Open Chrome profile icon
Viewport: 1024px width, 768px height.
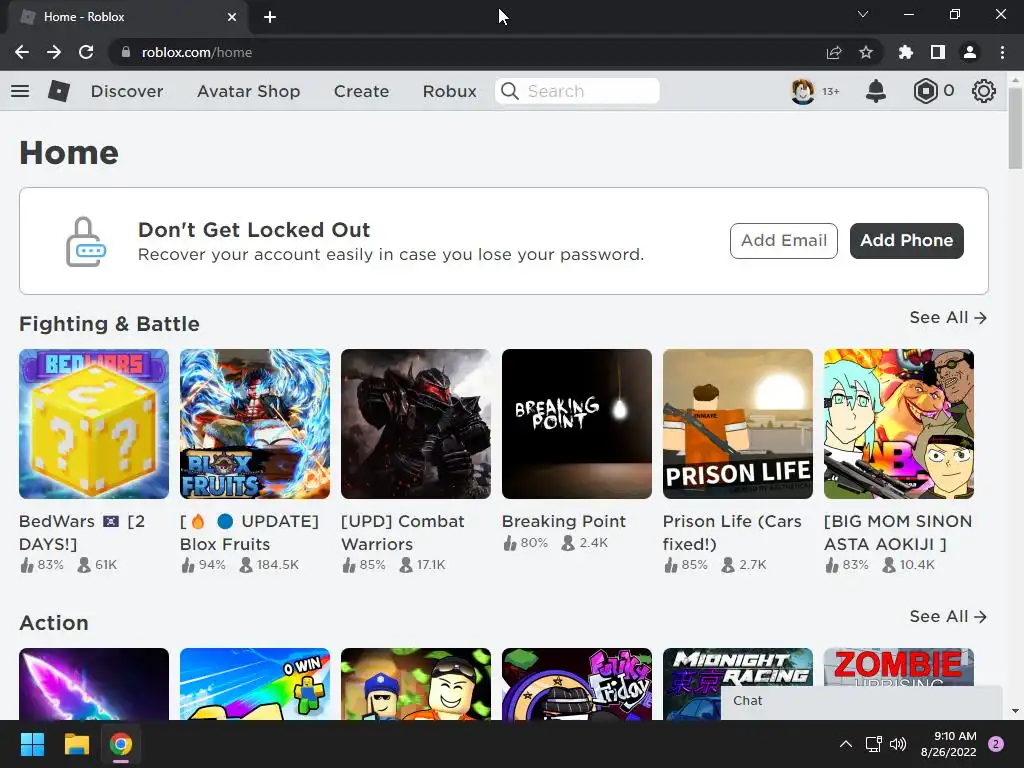point(970,52)
